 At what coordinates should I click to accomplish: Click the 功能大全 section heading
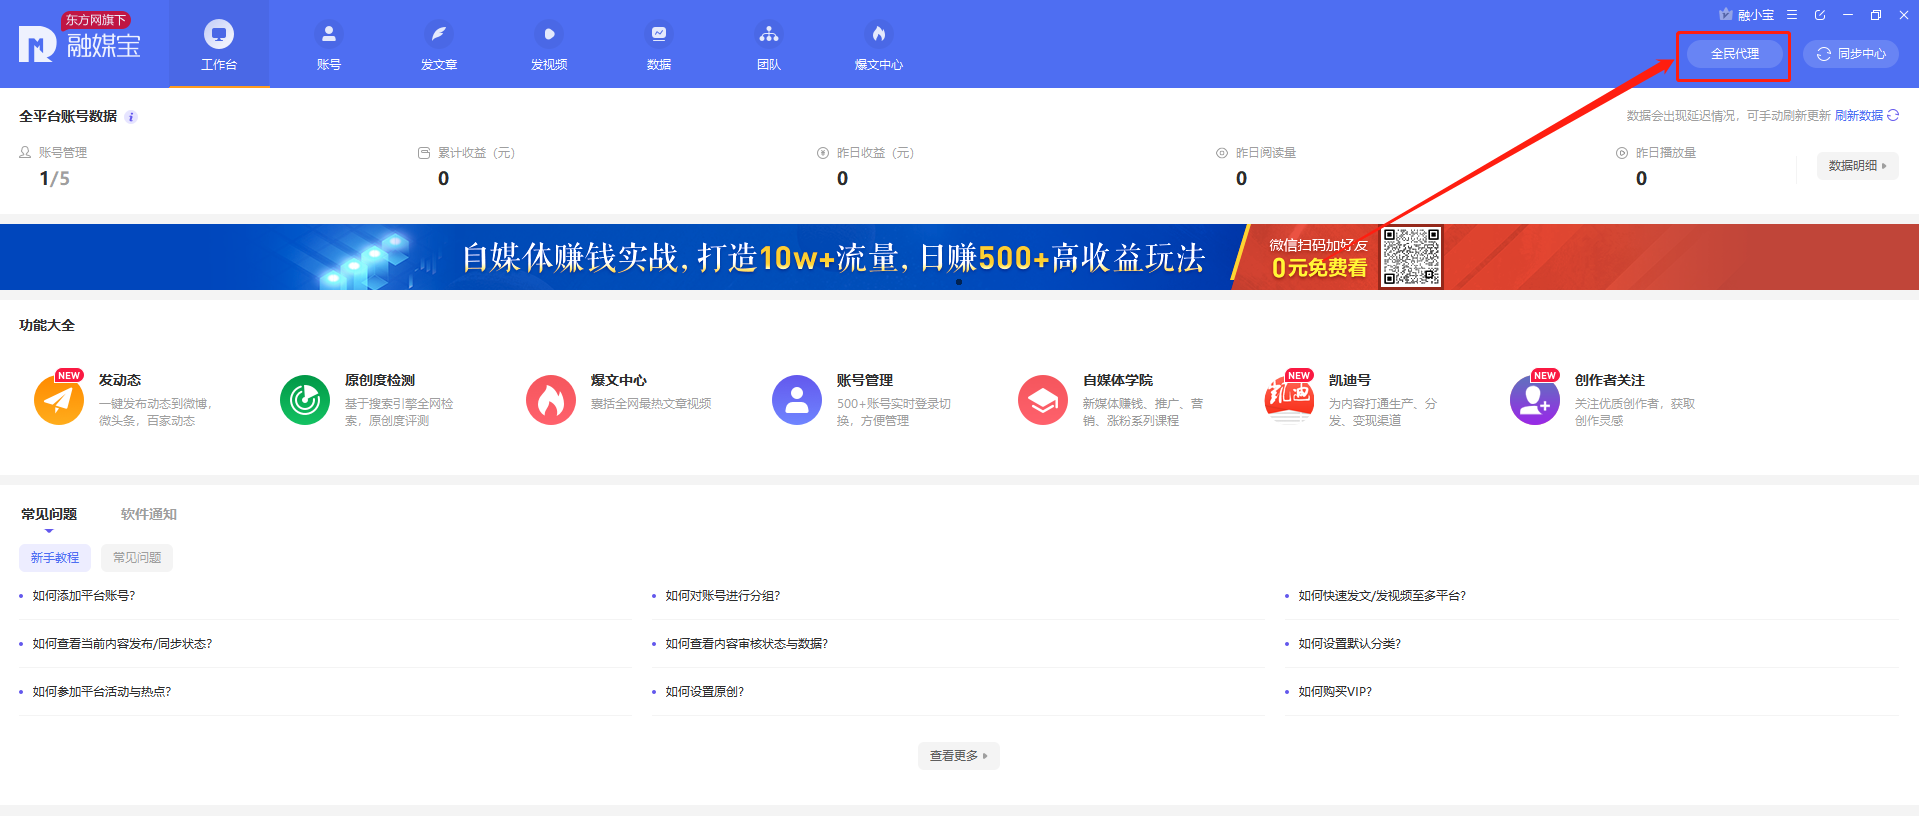tap(47, 325)
